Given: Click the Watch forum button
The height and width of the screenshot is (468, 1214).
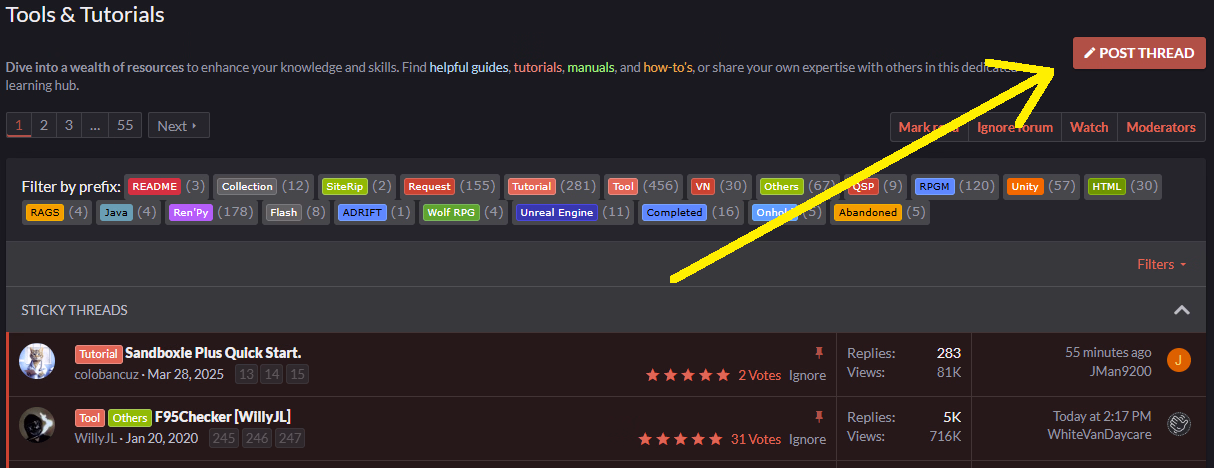Looking at the screenshot, I should pyautogui.click(x=1089, y=127).
